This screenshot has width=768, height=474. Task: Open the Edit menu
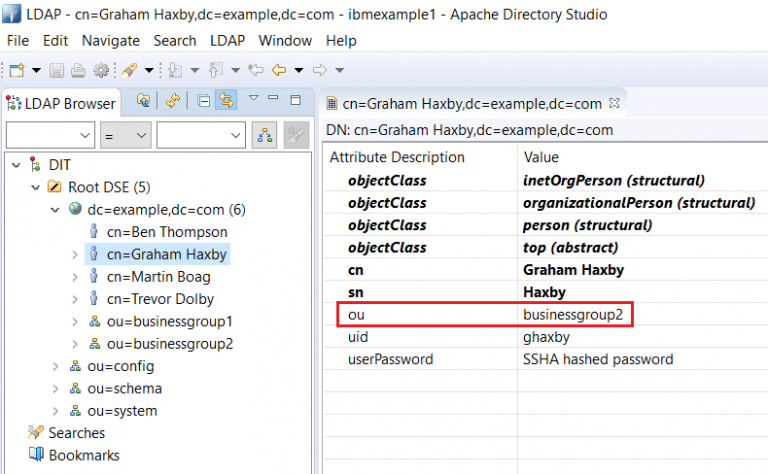(x=55, y=41)
